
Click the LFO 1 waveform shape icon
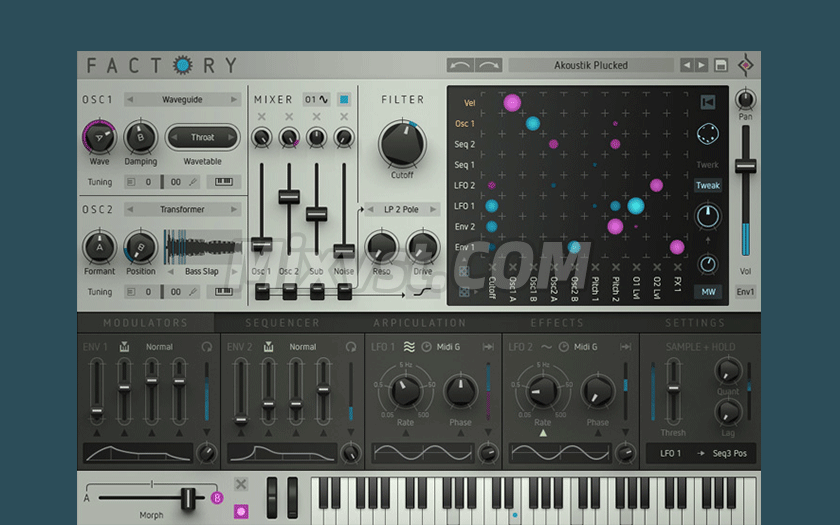pyautogui.click(x=409, y=347)
